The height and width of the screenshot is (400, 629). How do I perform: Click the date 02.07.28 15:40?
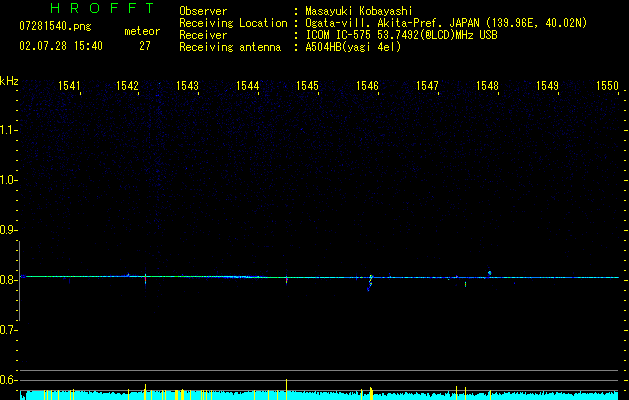click(61, 46)
